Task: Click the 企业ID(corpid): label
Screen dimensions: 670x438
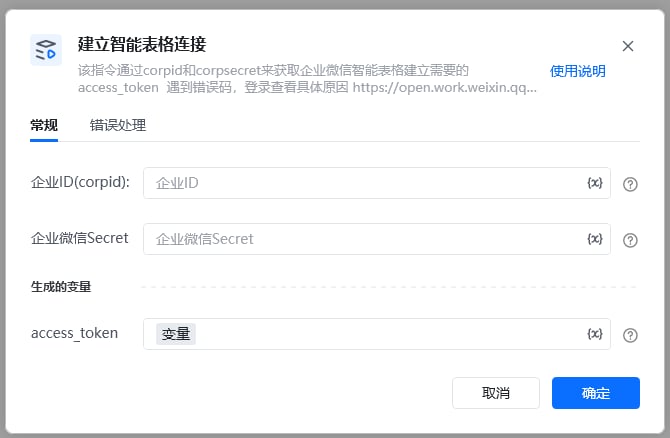Action: tap(80, 182)
